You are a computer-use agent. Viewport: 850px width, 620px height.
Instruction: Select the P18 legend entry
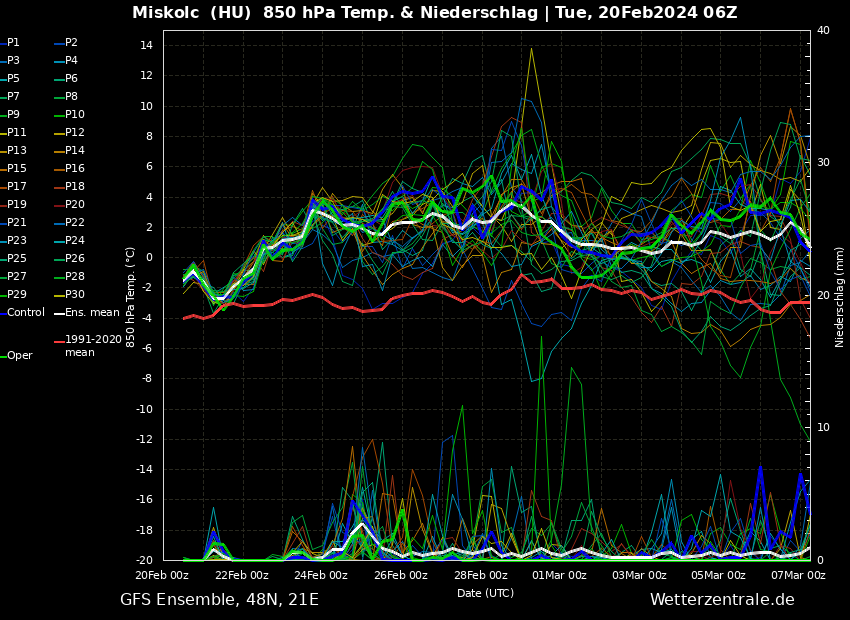click(x=74, y=187)
